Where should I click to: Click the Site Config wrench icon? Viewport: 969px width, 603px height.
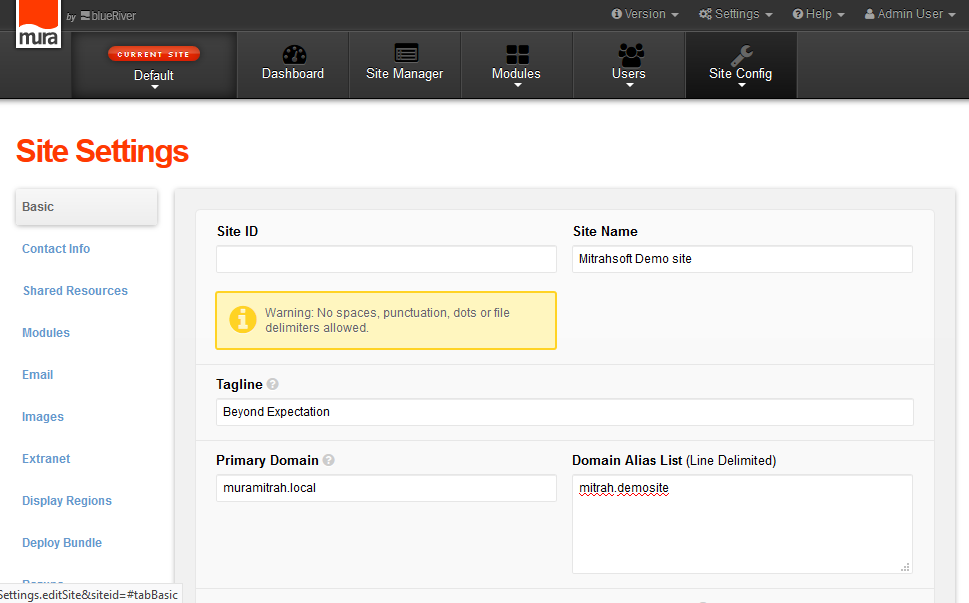point(740,52)
